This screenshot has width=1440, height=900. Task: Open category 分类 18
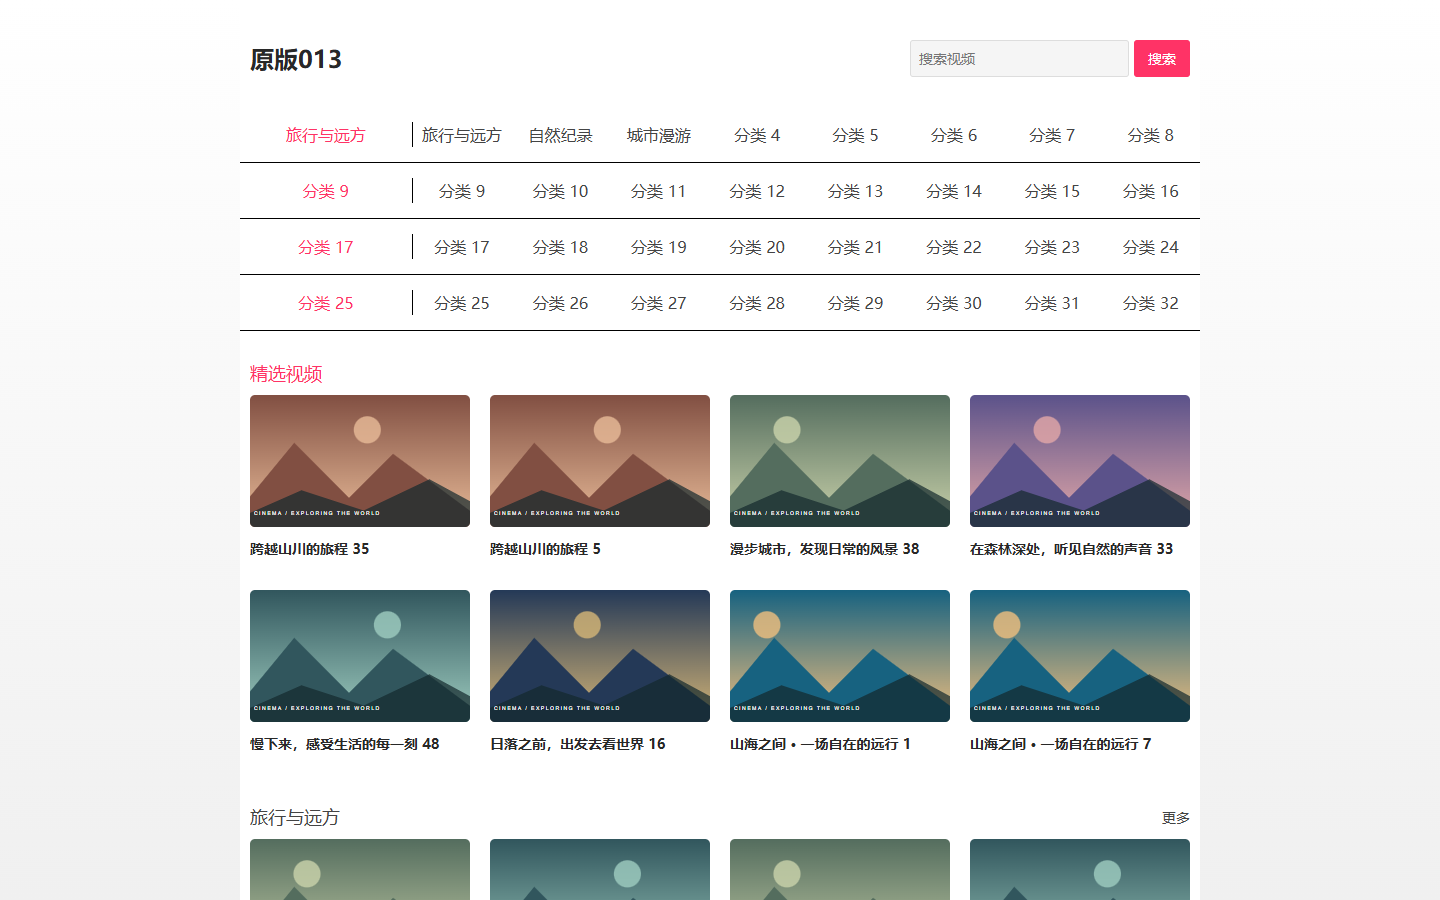pyautogui.click(x=560, y=247)
